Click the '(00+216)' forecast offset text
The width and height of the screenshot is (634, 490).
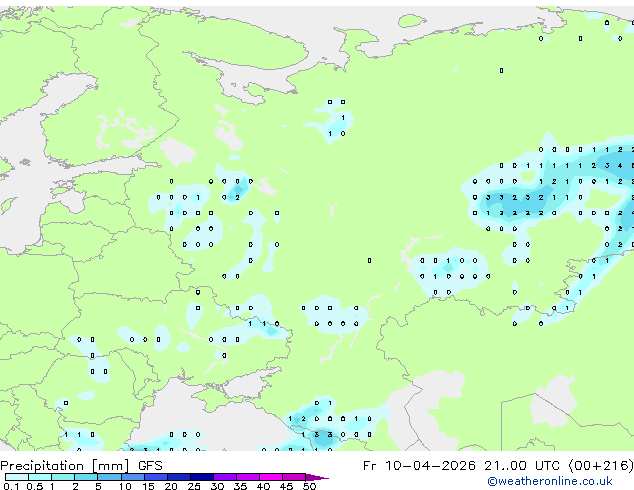click(600, 465)
